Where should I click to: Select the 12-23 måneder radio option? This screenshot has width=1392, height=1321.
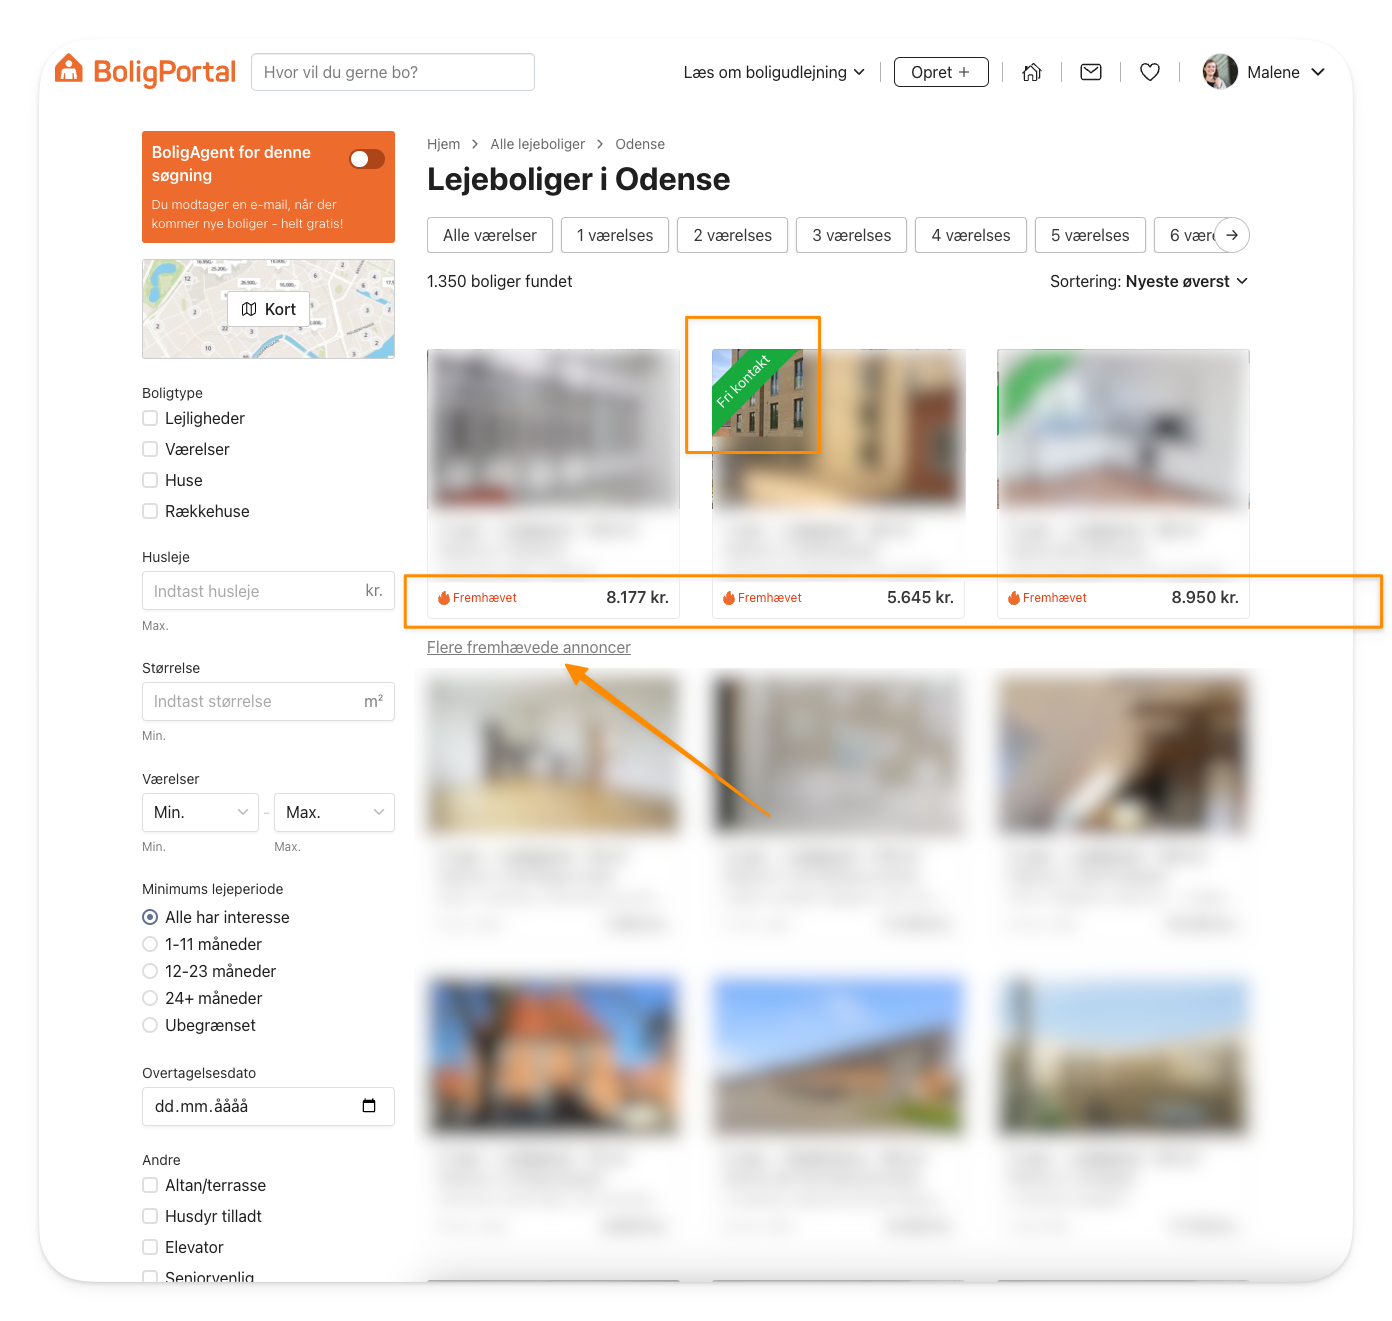click(x=150, y=971)
